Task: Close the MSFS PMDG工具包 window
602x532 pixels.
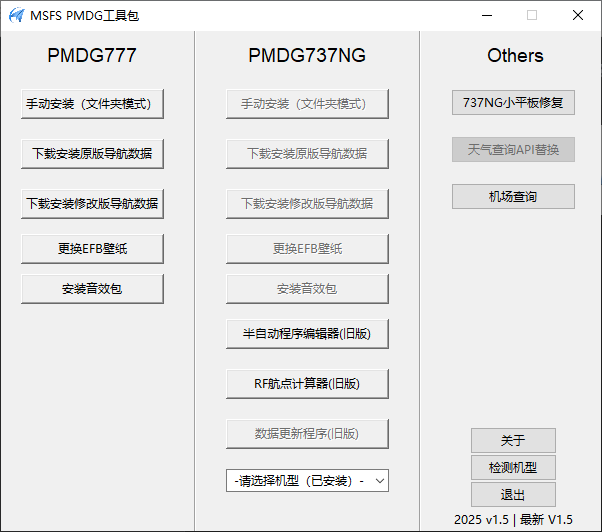Action: (x=578, y=15)
